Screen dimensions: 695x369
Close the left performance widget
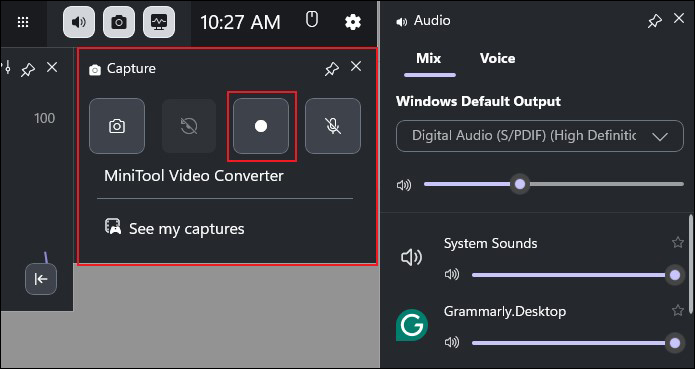click(52, 67)
